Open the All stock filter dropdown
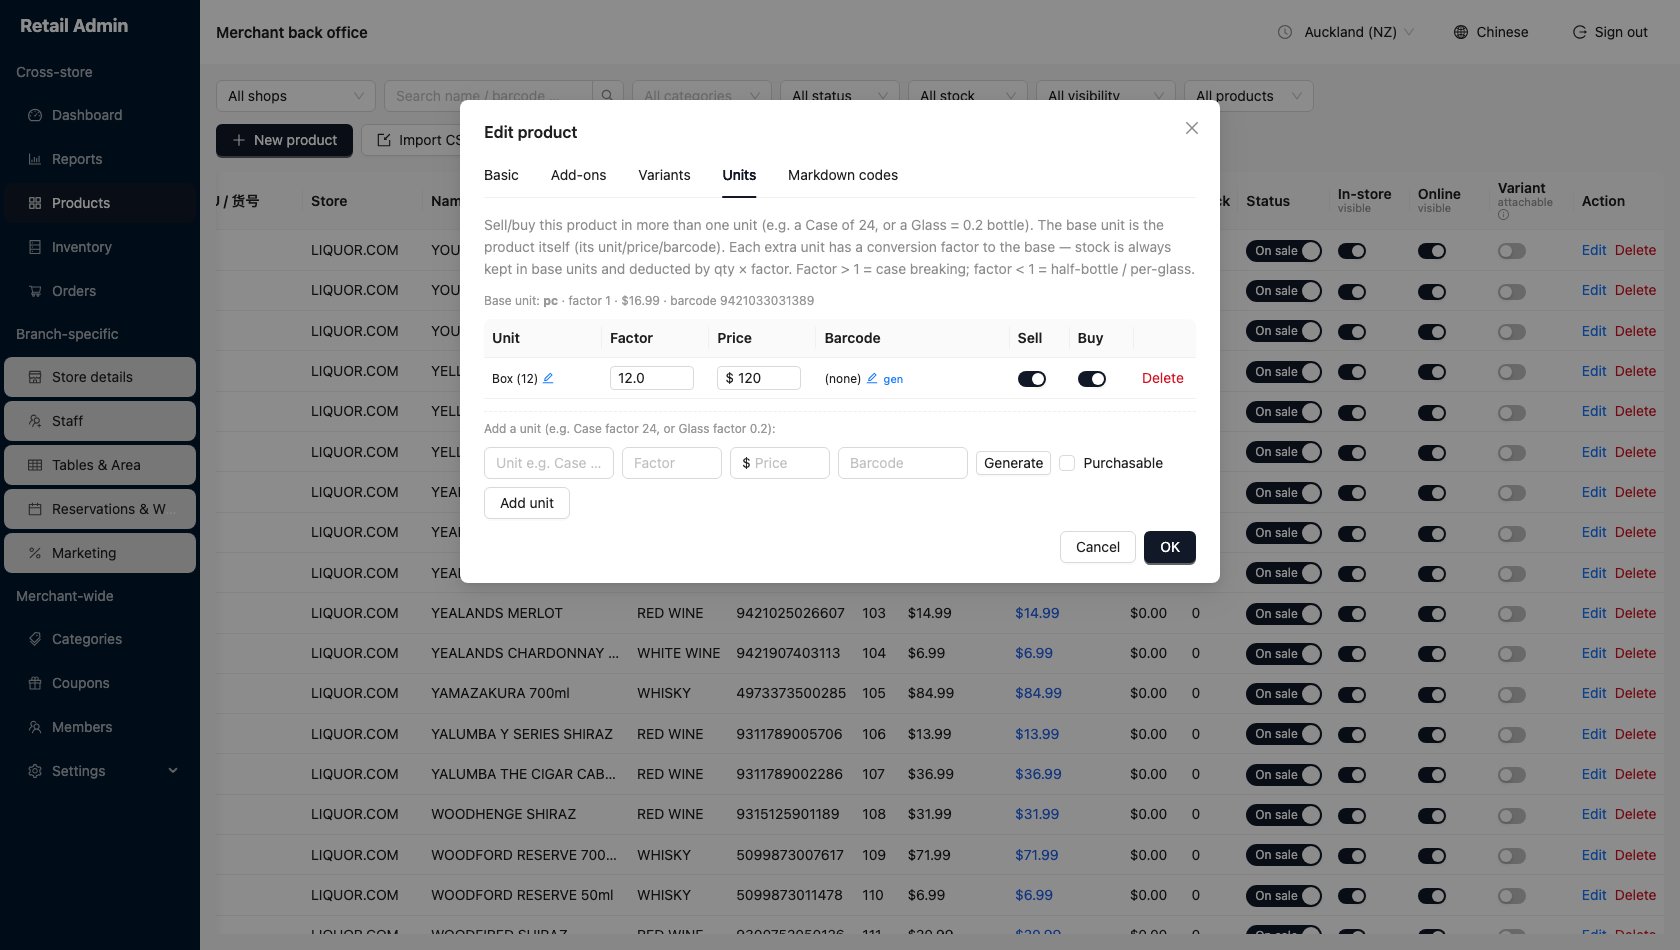The image size is (1680, 950). [x=968, y=96]
